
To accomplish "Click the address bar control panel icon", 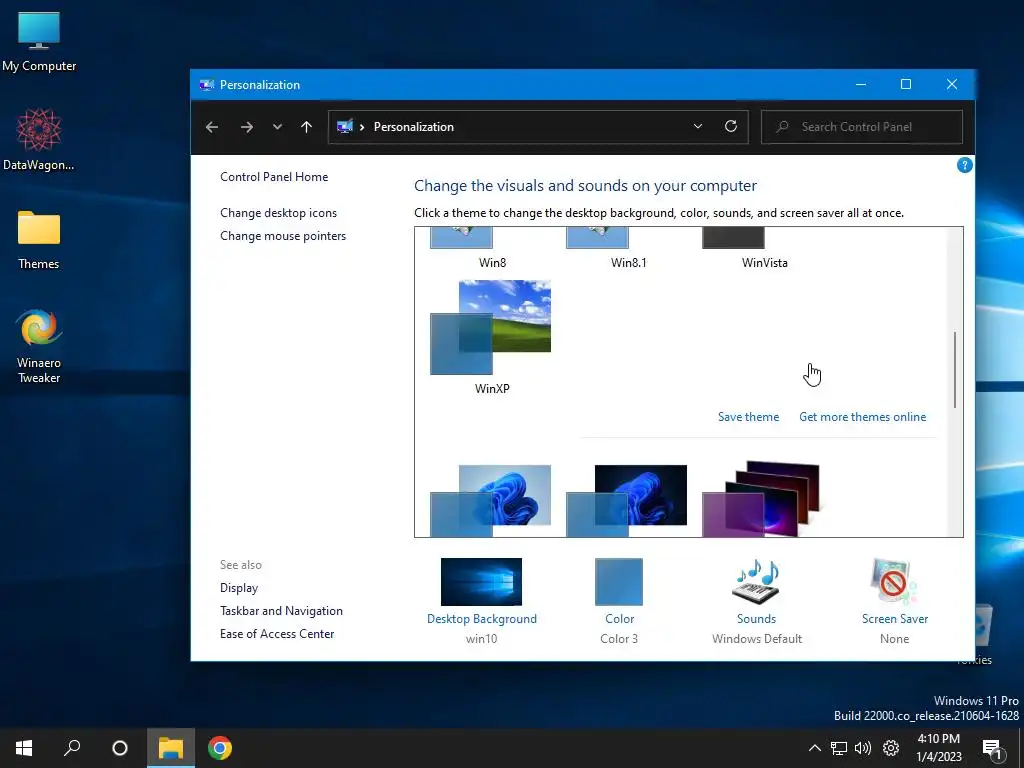I will [x=345, y=126].
